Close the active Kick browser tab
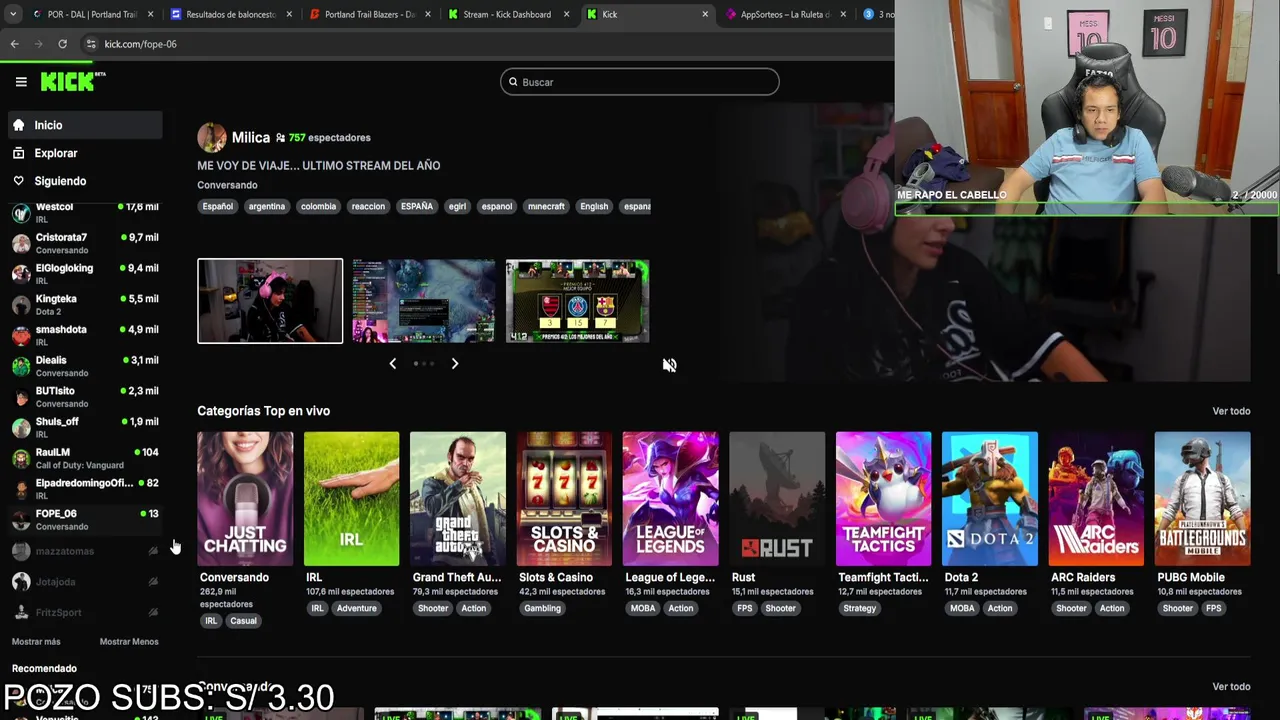The height and width of the screenshot is (720, 1280). (705, 14)
